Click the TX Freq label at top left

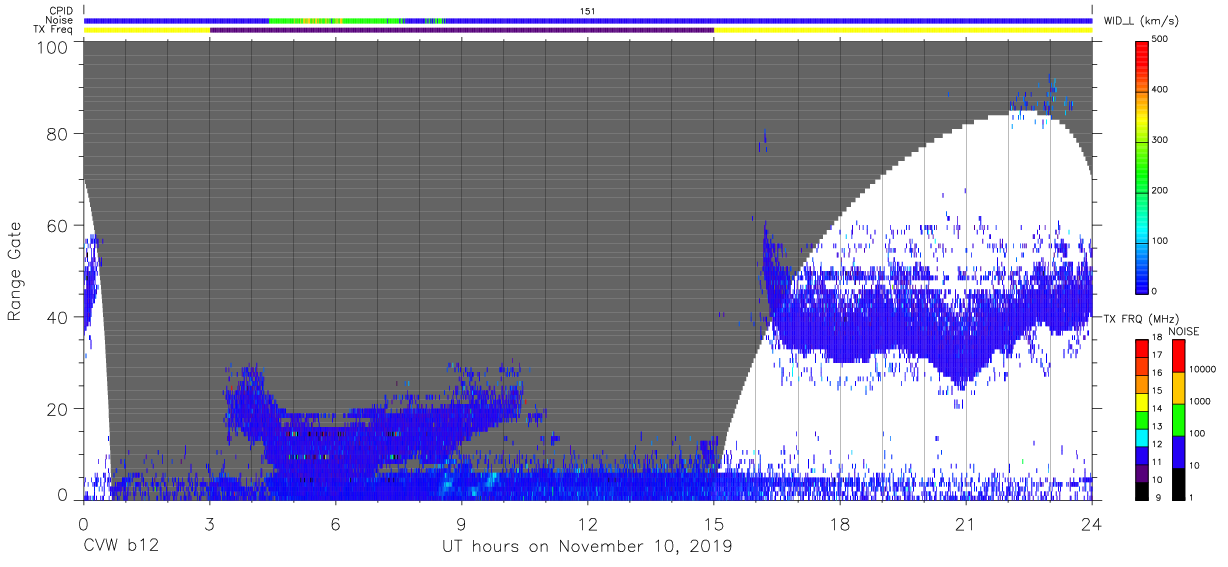coord(55,30)
